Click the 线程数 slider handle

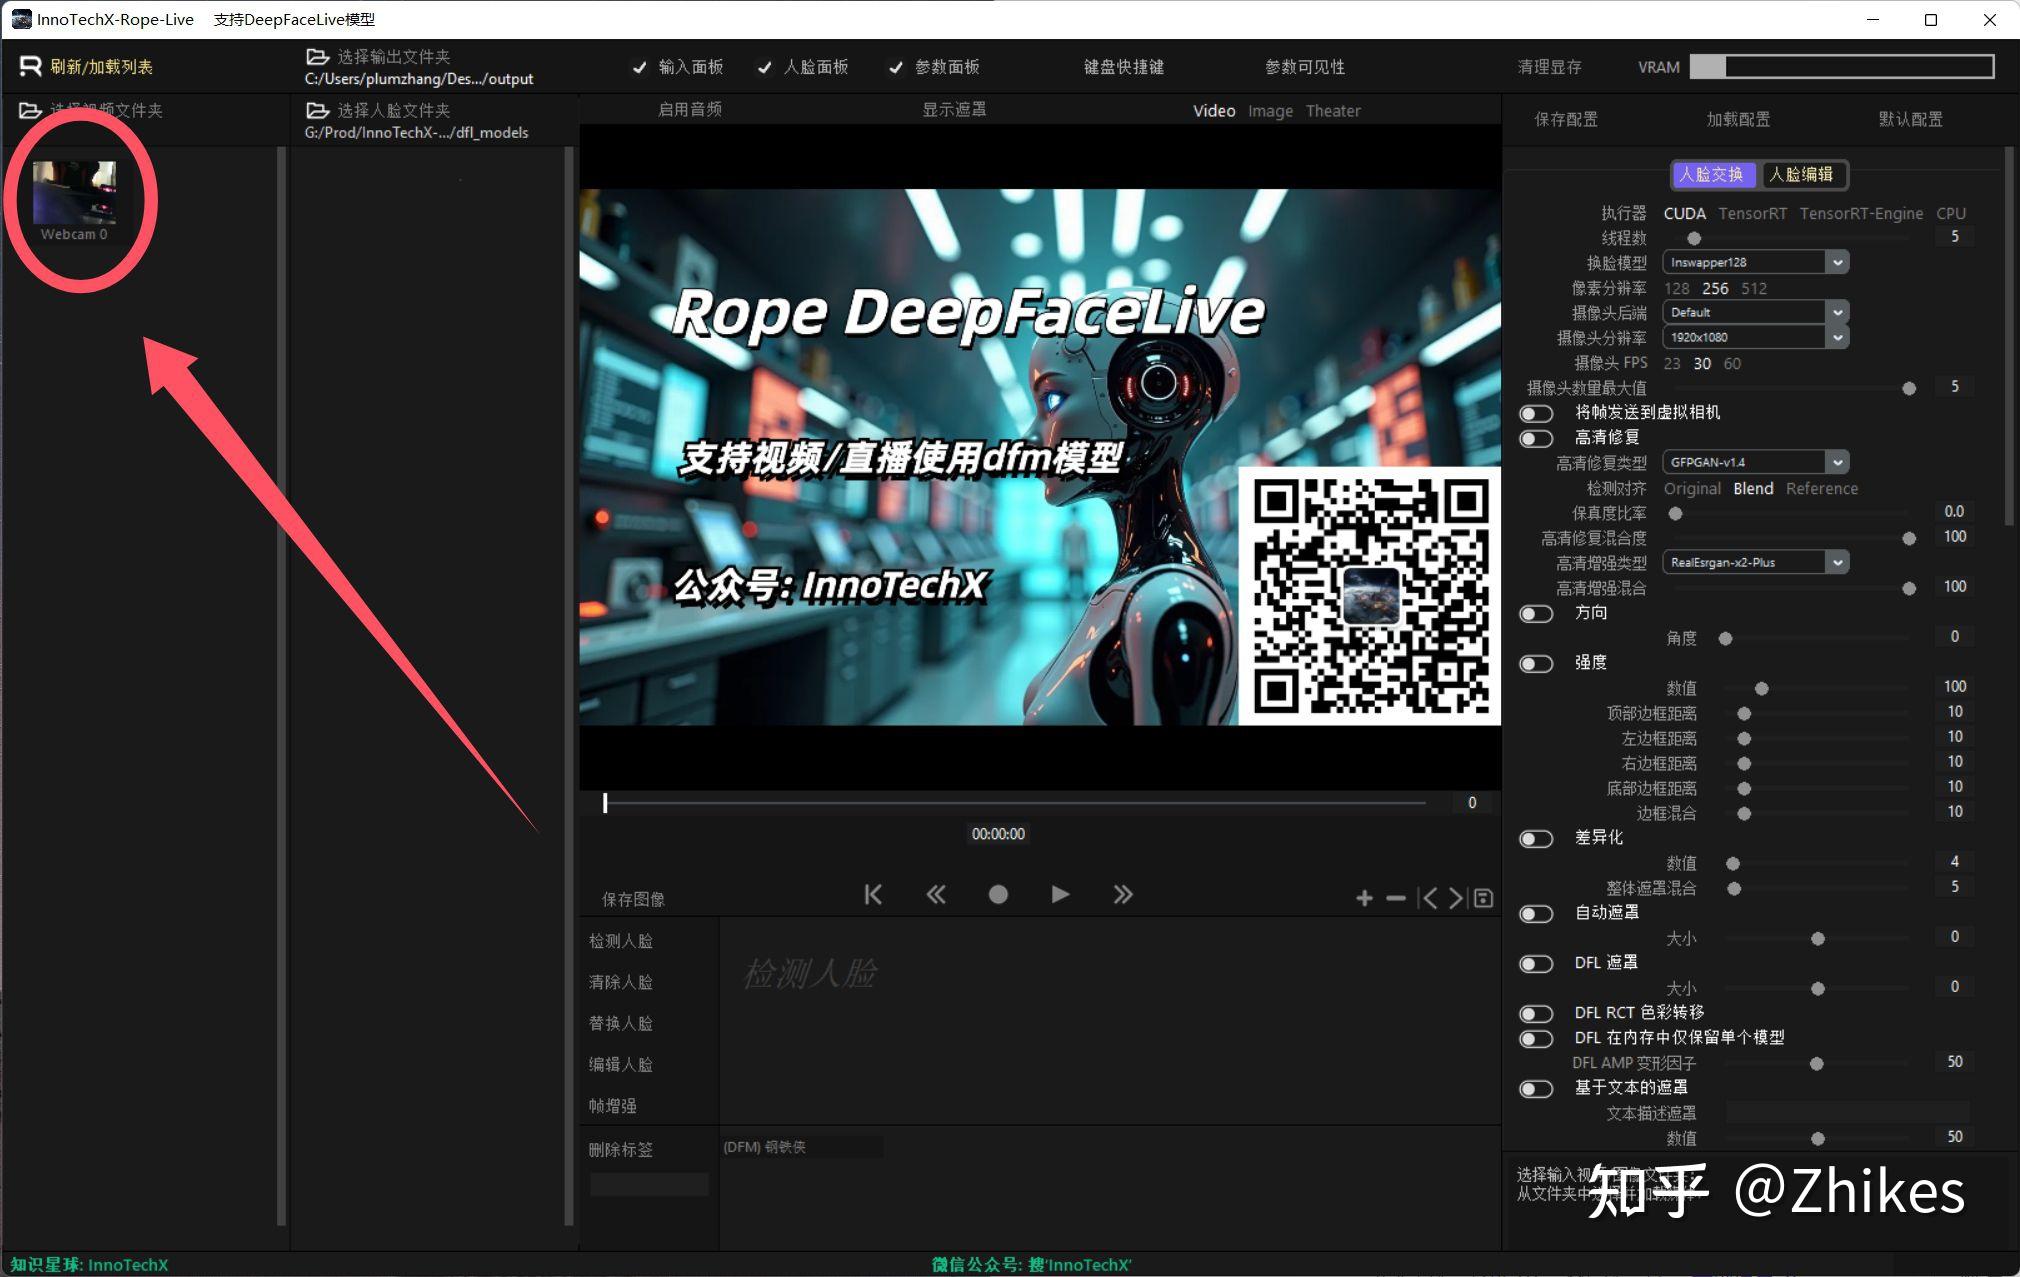click(1694, 238)
